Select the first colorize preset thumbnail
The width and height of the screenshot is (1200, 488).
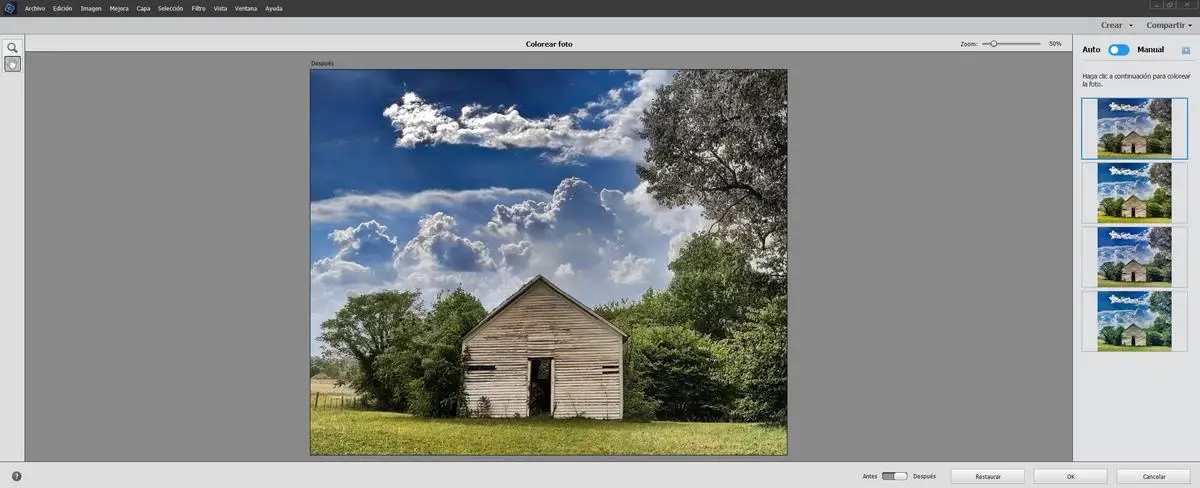pos(1135,128)
